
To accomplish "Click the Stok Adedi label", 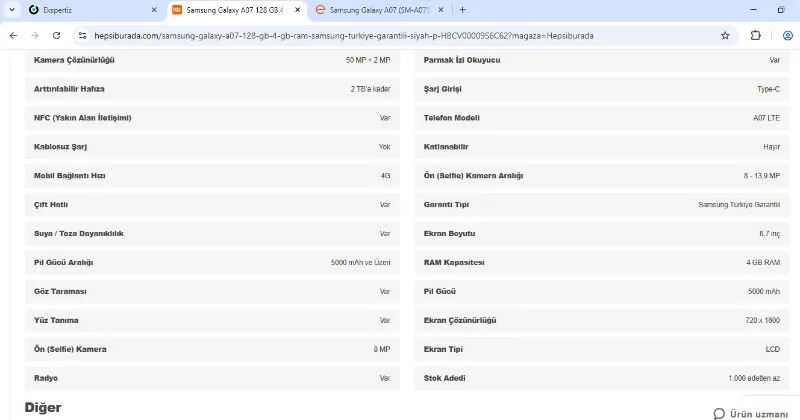I will coord(444,378).
